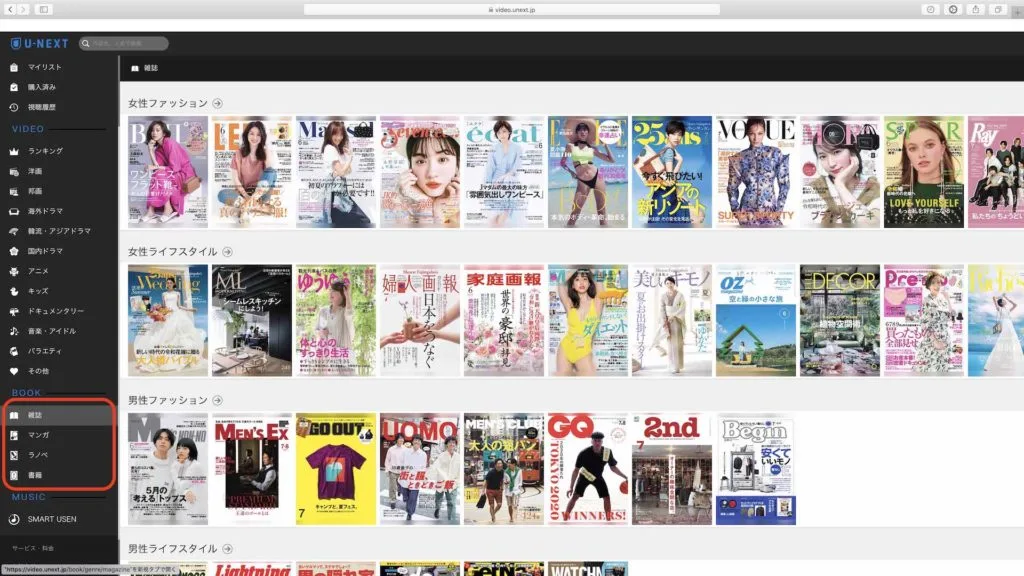Image resolution: width=1024 pixels, height=576 pixels.
Task: Click the Share icon in browser toolbar
Action: coord(976,9)
